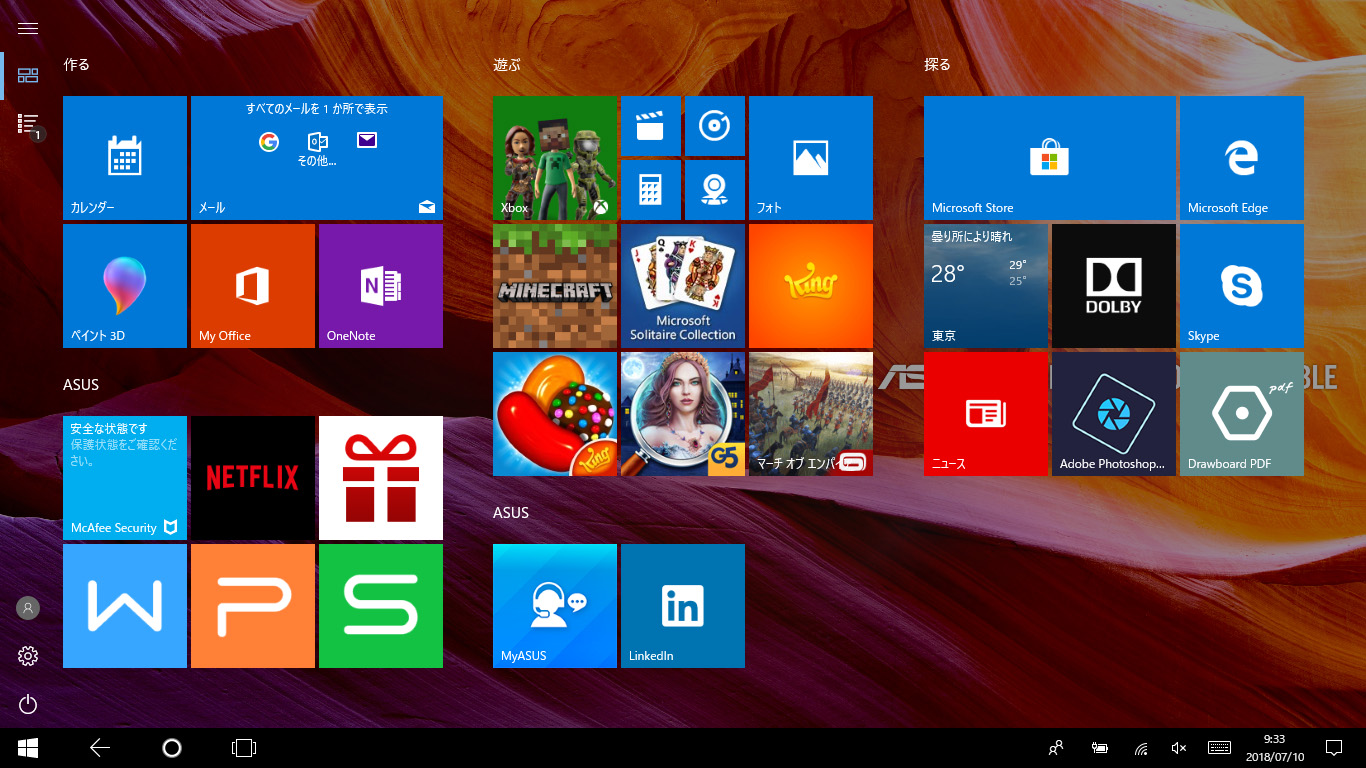Click the Windows Start button
This screenshot has height=768, width=1366.
tap(28, 748)
